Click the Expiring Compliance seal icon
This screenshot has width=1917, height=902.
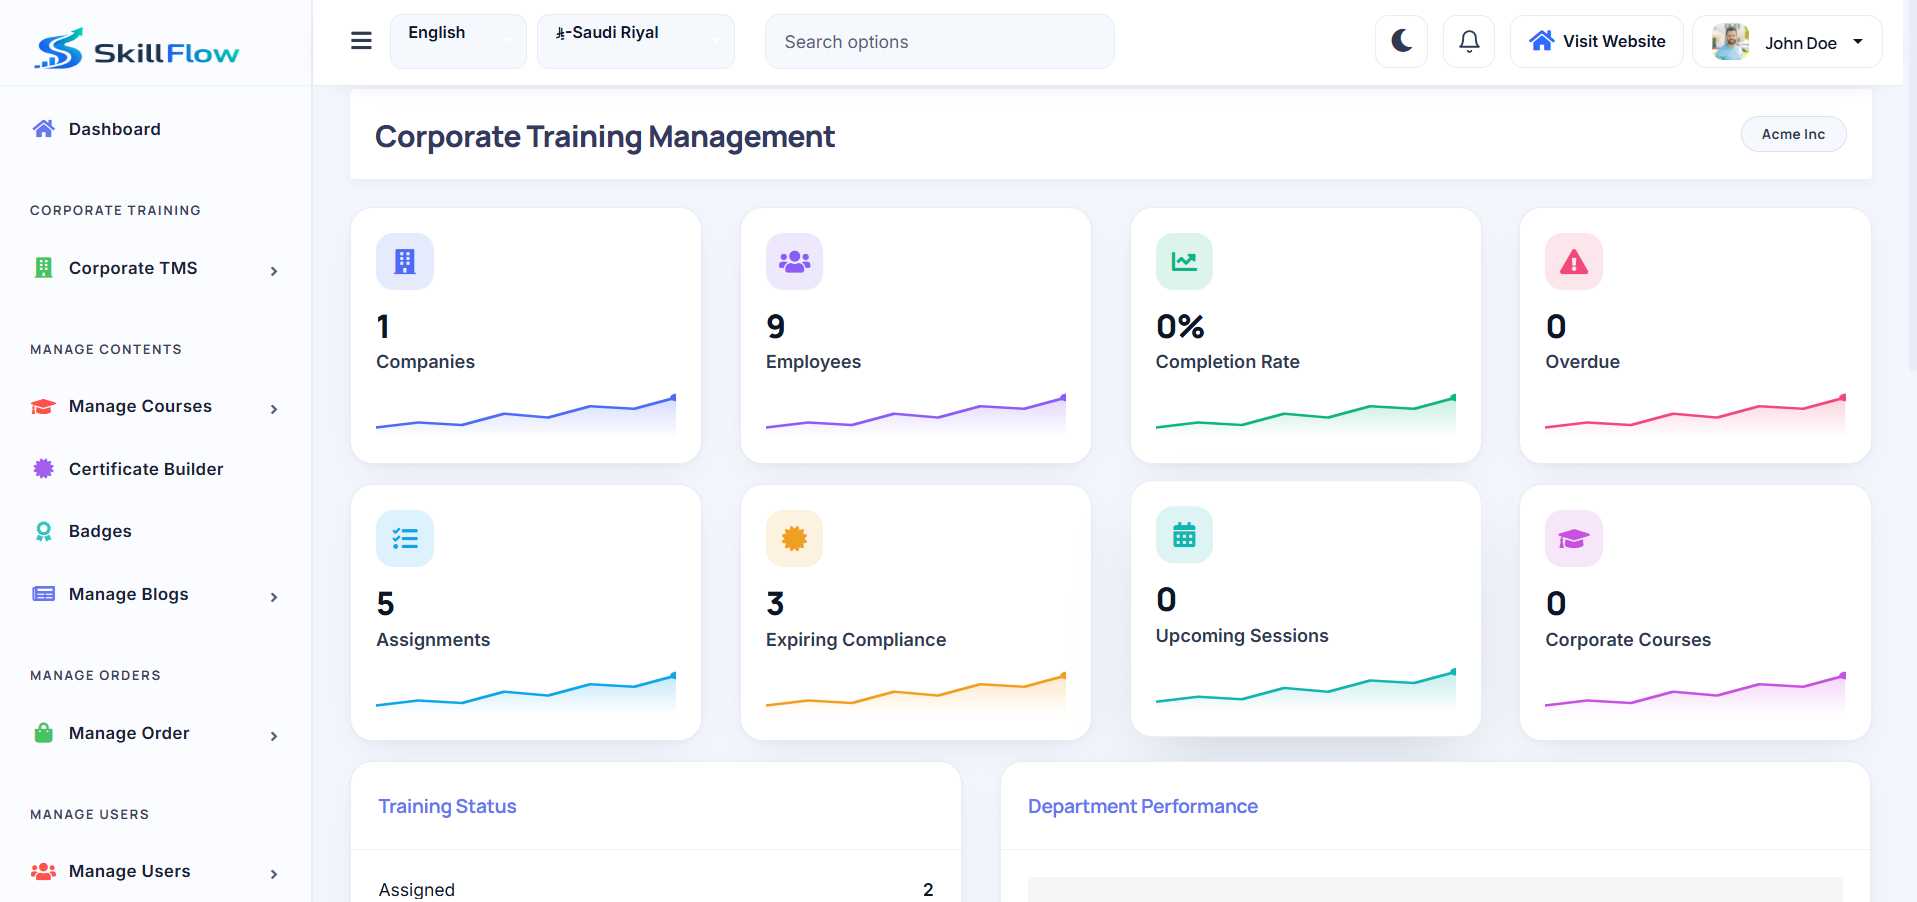[x=794, y=539]
